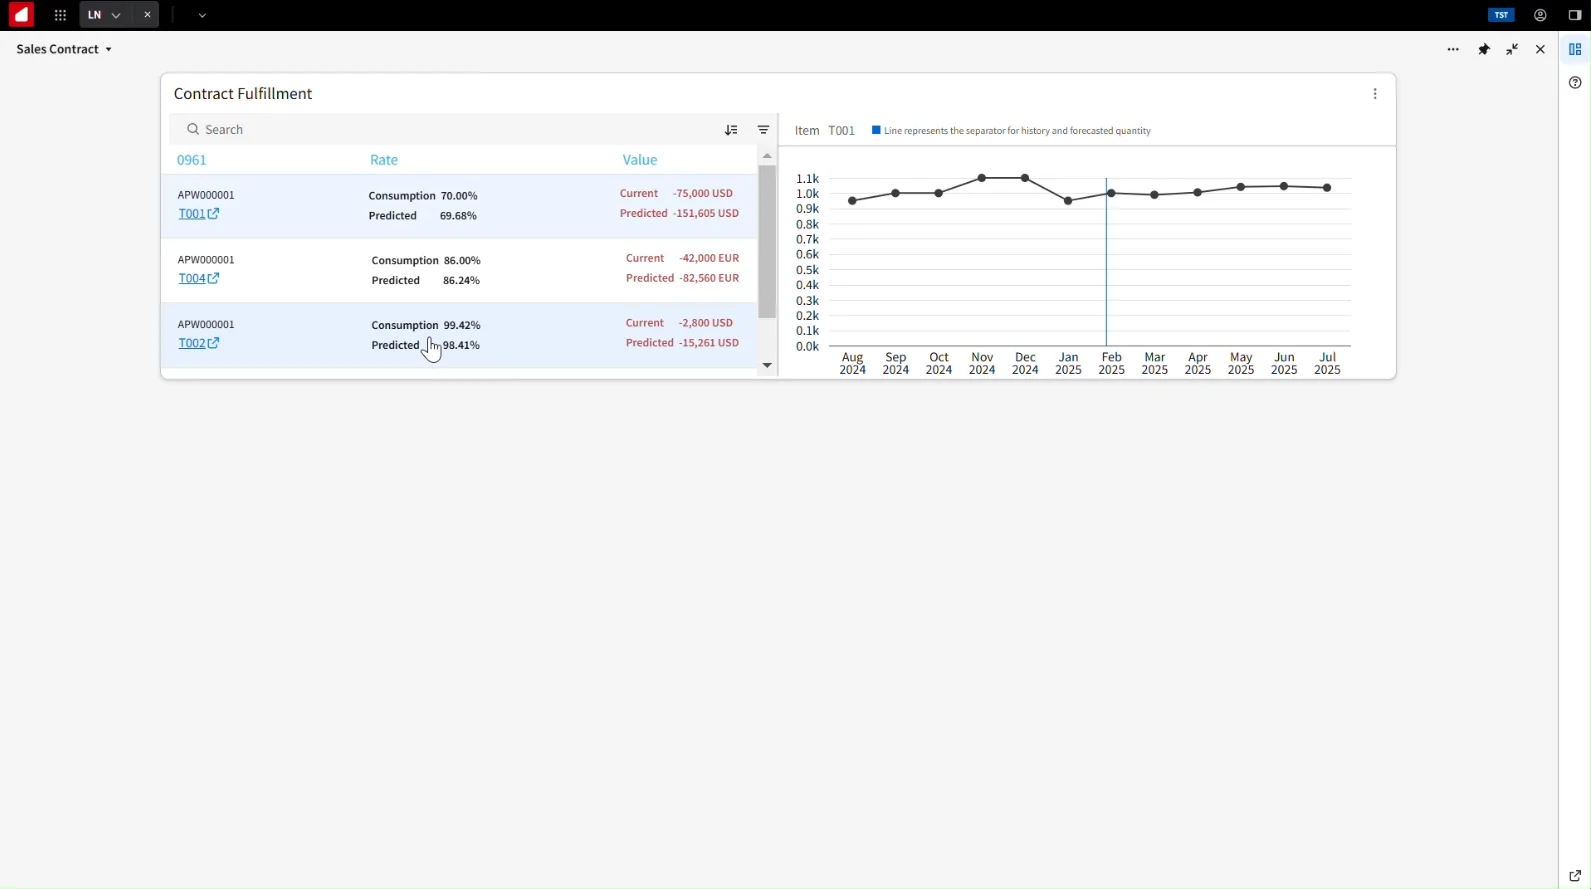Screen dimensions: 1591x889
Task: Click the filter icon
Action: point(763,130)
